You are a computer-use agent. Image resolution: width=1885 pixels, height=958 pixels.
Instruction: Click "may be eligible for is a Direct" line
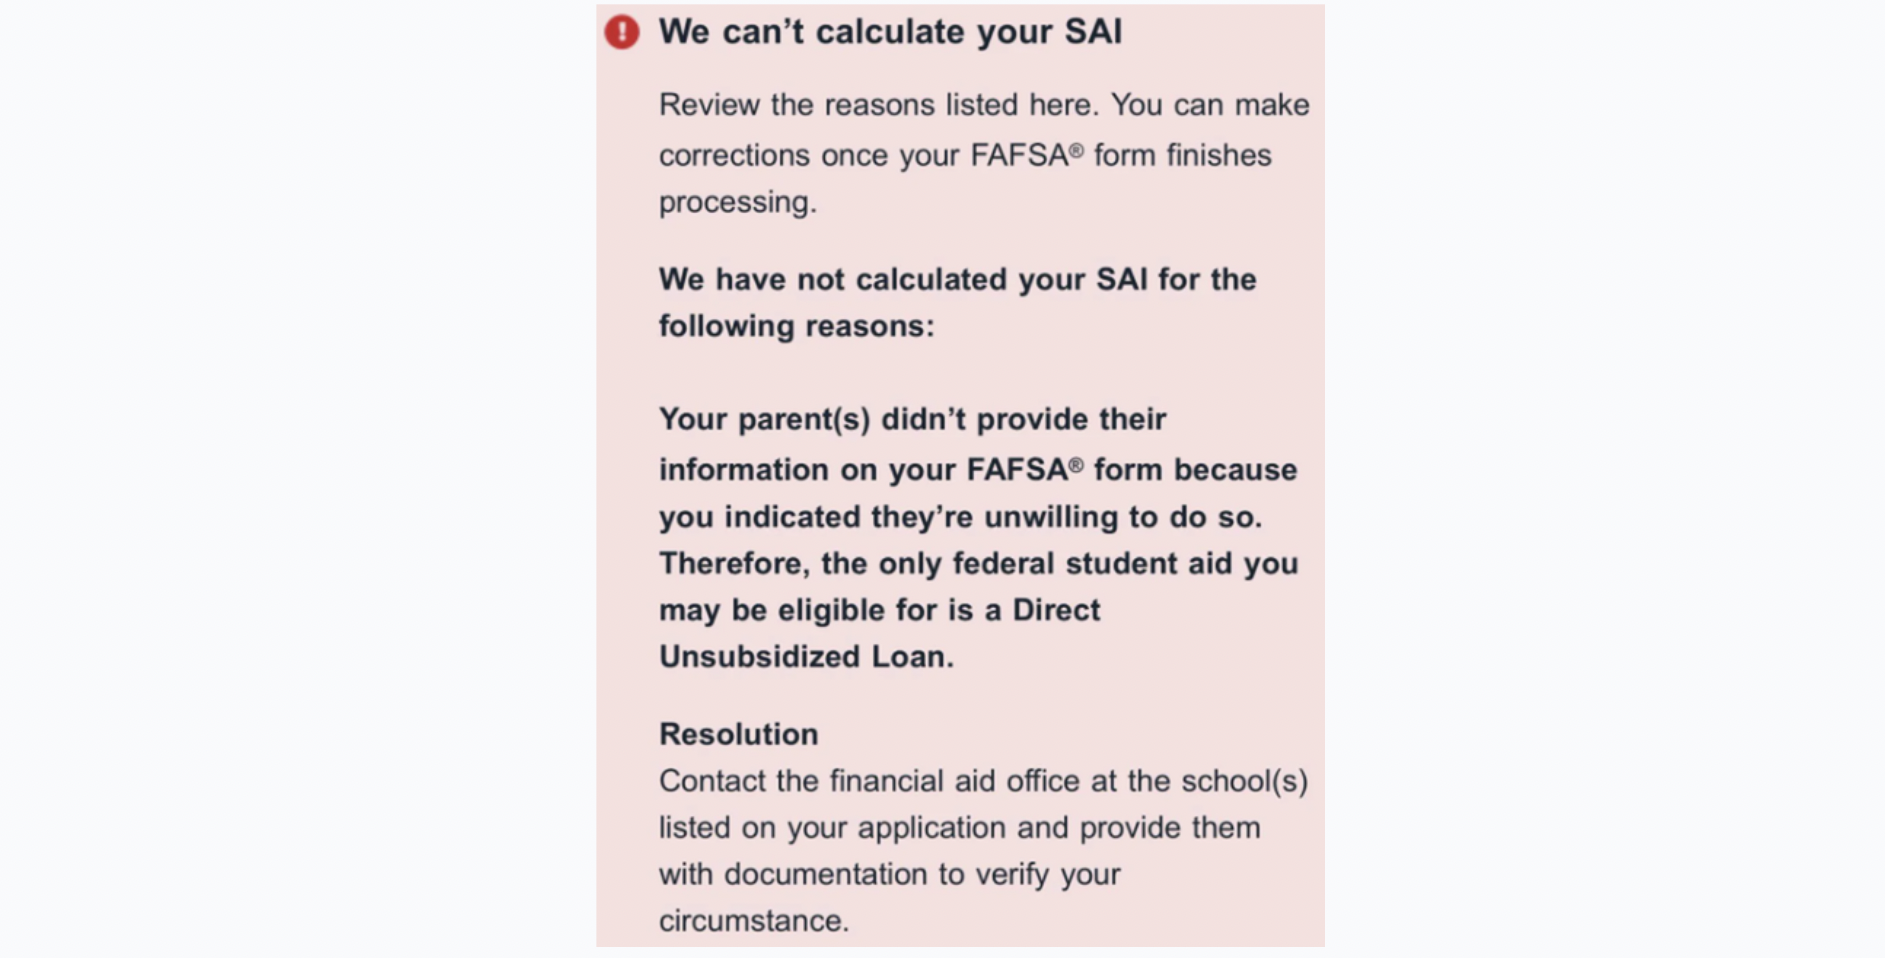click(879, 610)
